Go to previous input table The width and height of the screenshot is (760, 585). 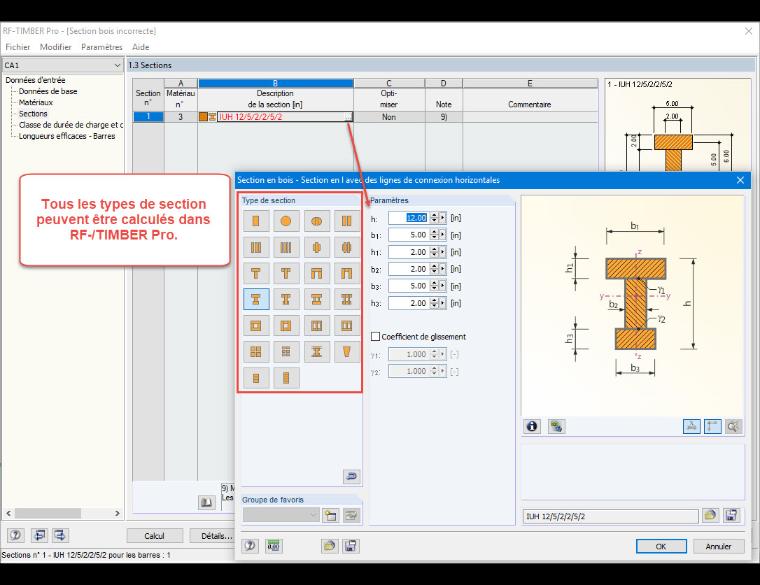point(39,535)
